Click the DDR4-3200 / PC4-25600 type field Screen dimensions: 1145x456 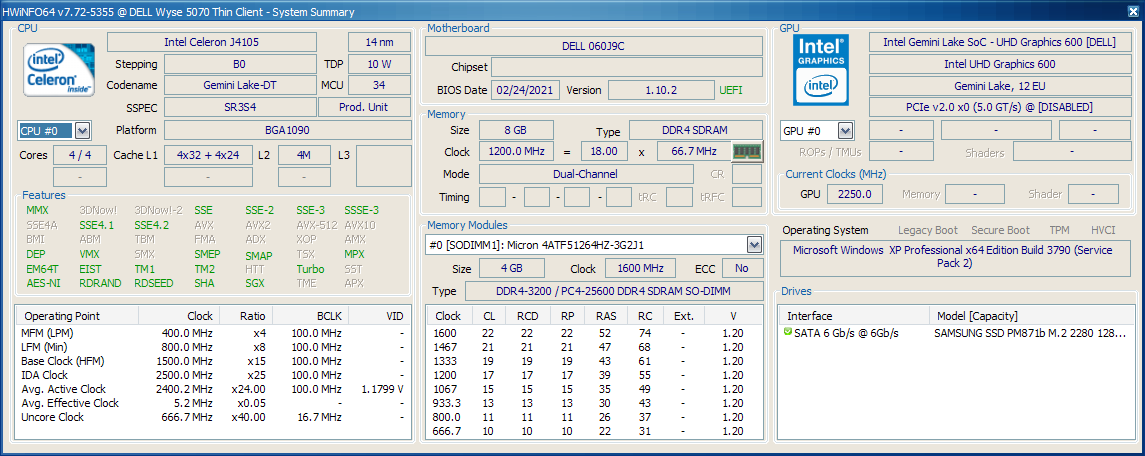coord(613,291)
